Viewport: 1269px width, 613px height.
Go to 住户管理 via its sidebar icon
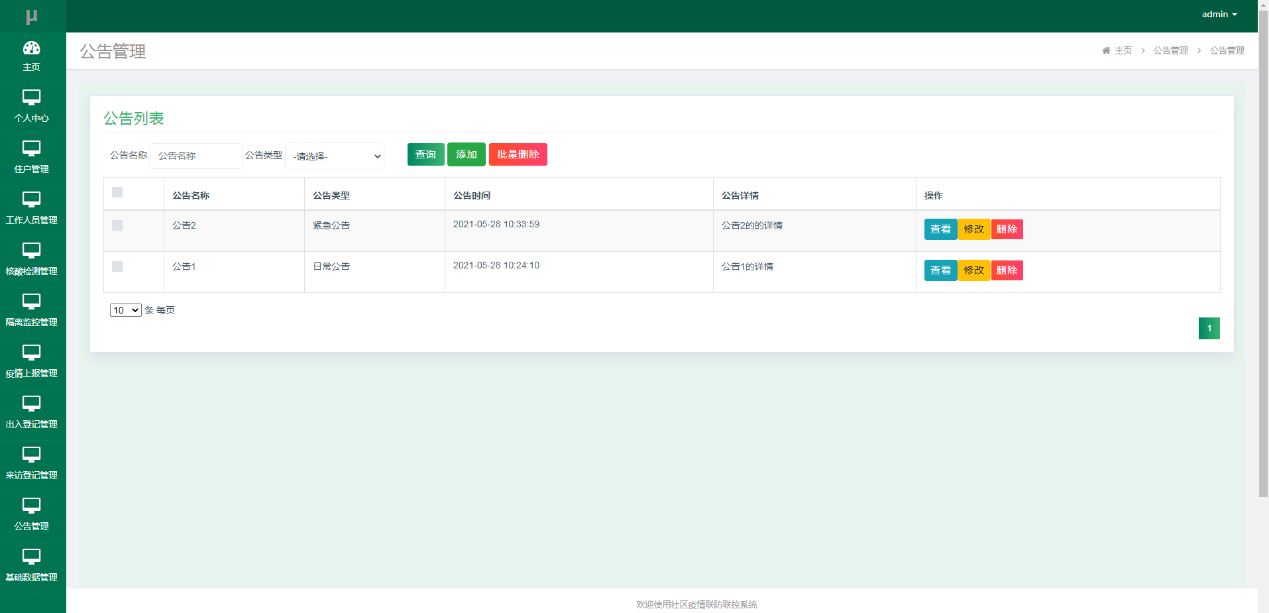point(32,148)
